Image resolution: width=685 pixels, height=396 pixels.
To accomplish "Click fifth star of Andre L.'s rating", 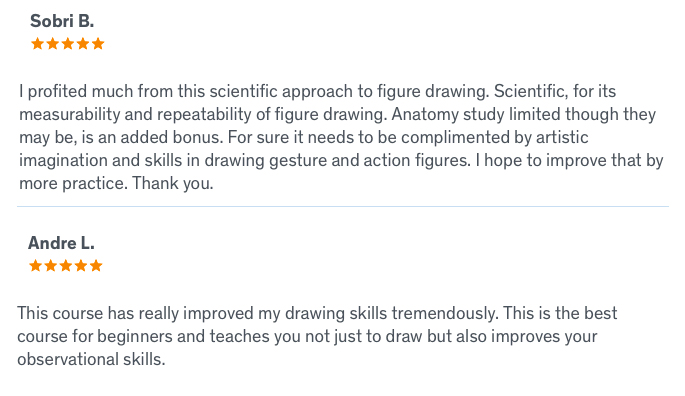I will (96, 266).
